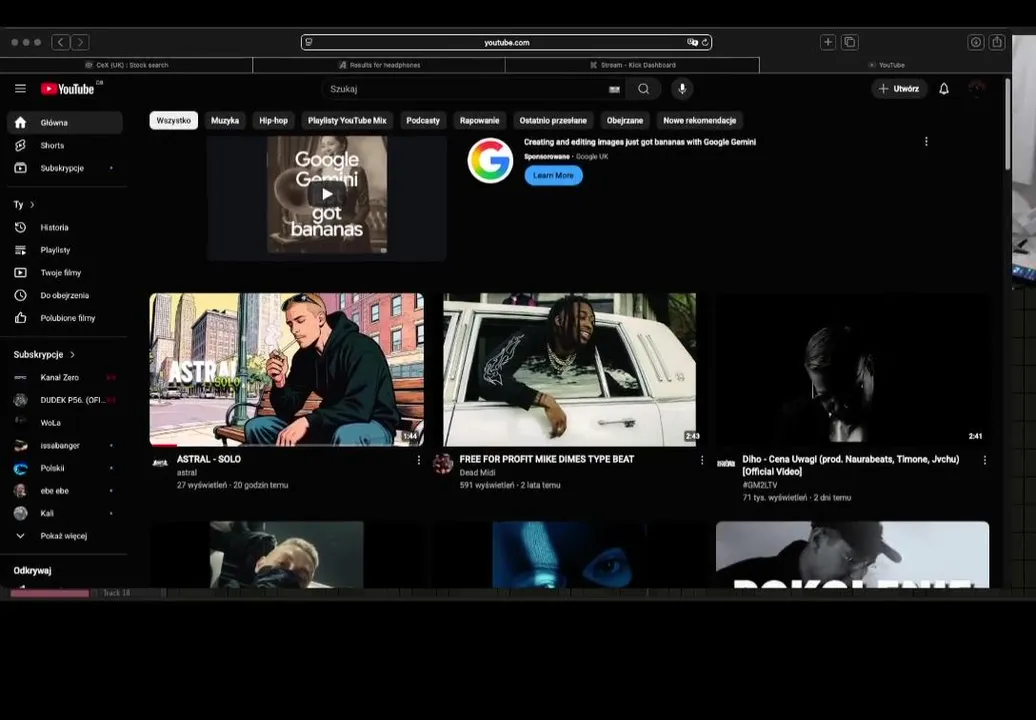Open Kanal Zero channel
This screenshot has width=1036, height=720.
pos(65,378)
